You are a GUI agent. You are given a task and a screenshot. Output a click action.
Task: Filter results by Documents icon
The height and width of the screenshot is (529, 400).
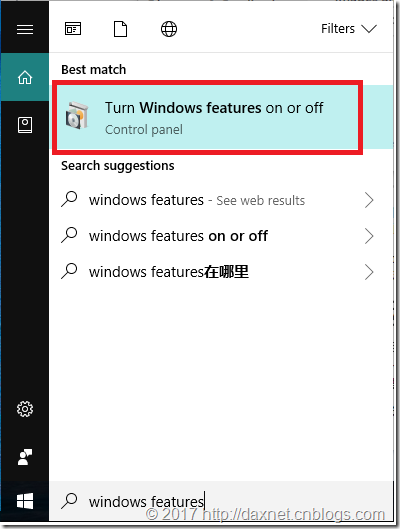pos(120,29)
